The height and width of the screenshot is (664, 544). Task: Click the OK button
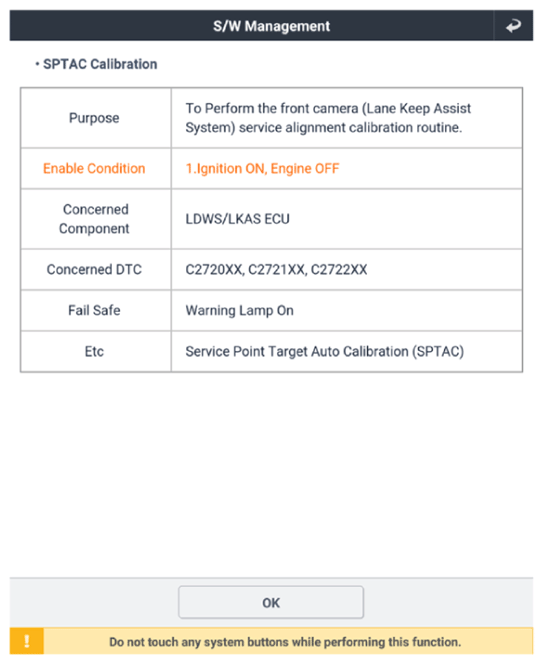271,602
